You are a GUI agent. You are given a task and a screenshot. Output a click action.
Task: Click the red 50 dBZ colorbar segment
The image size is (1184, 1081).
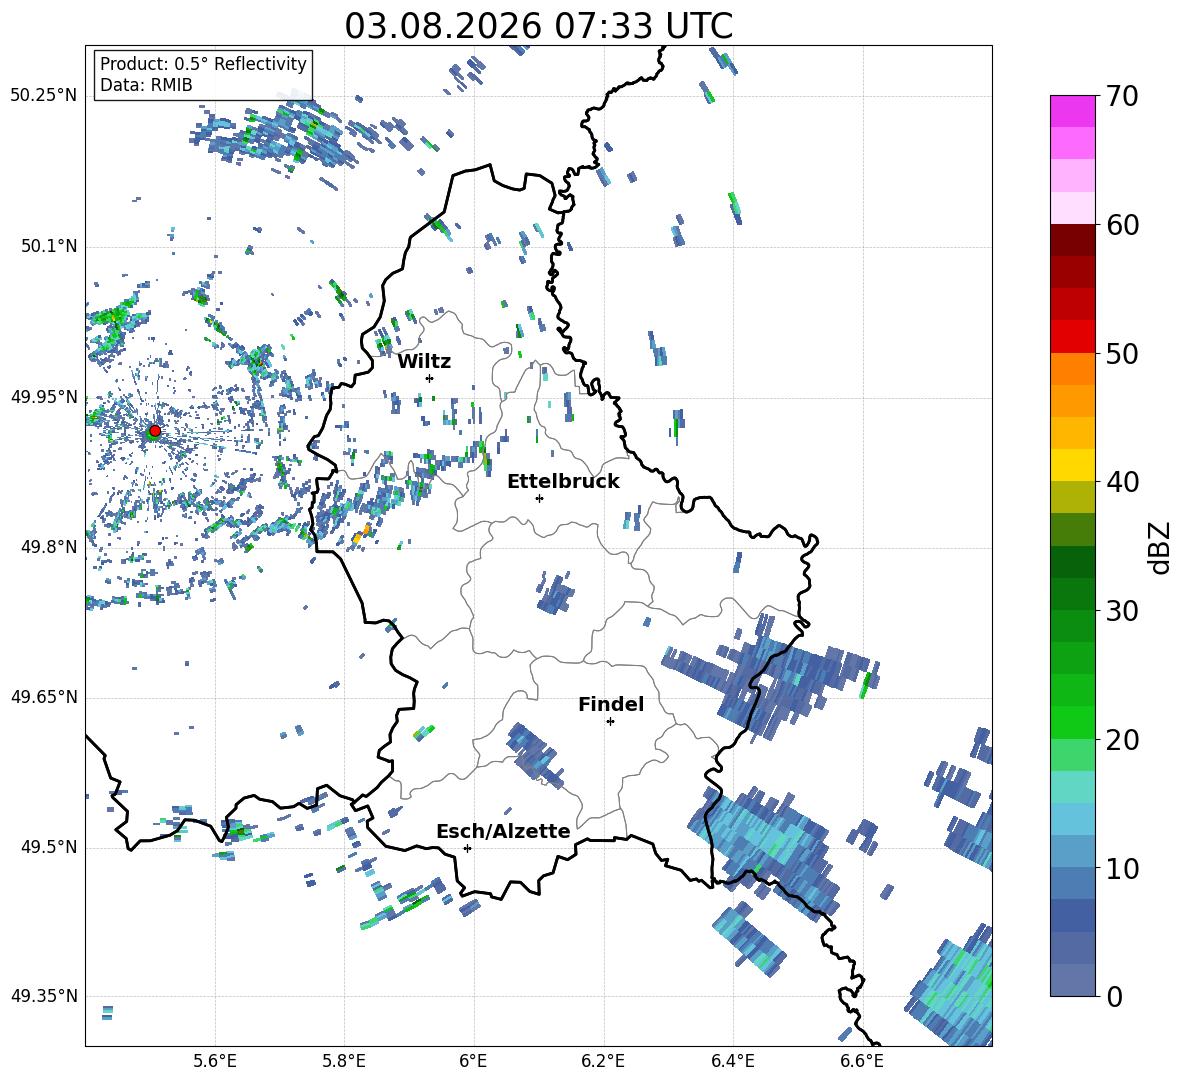[1072, 337]
